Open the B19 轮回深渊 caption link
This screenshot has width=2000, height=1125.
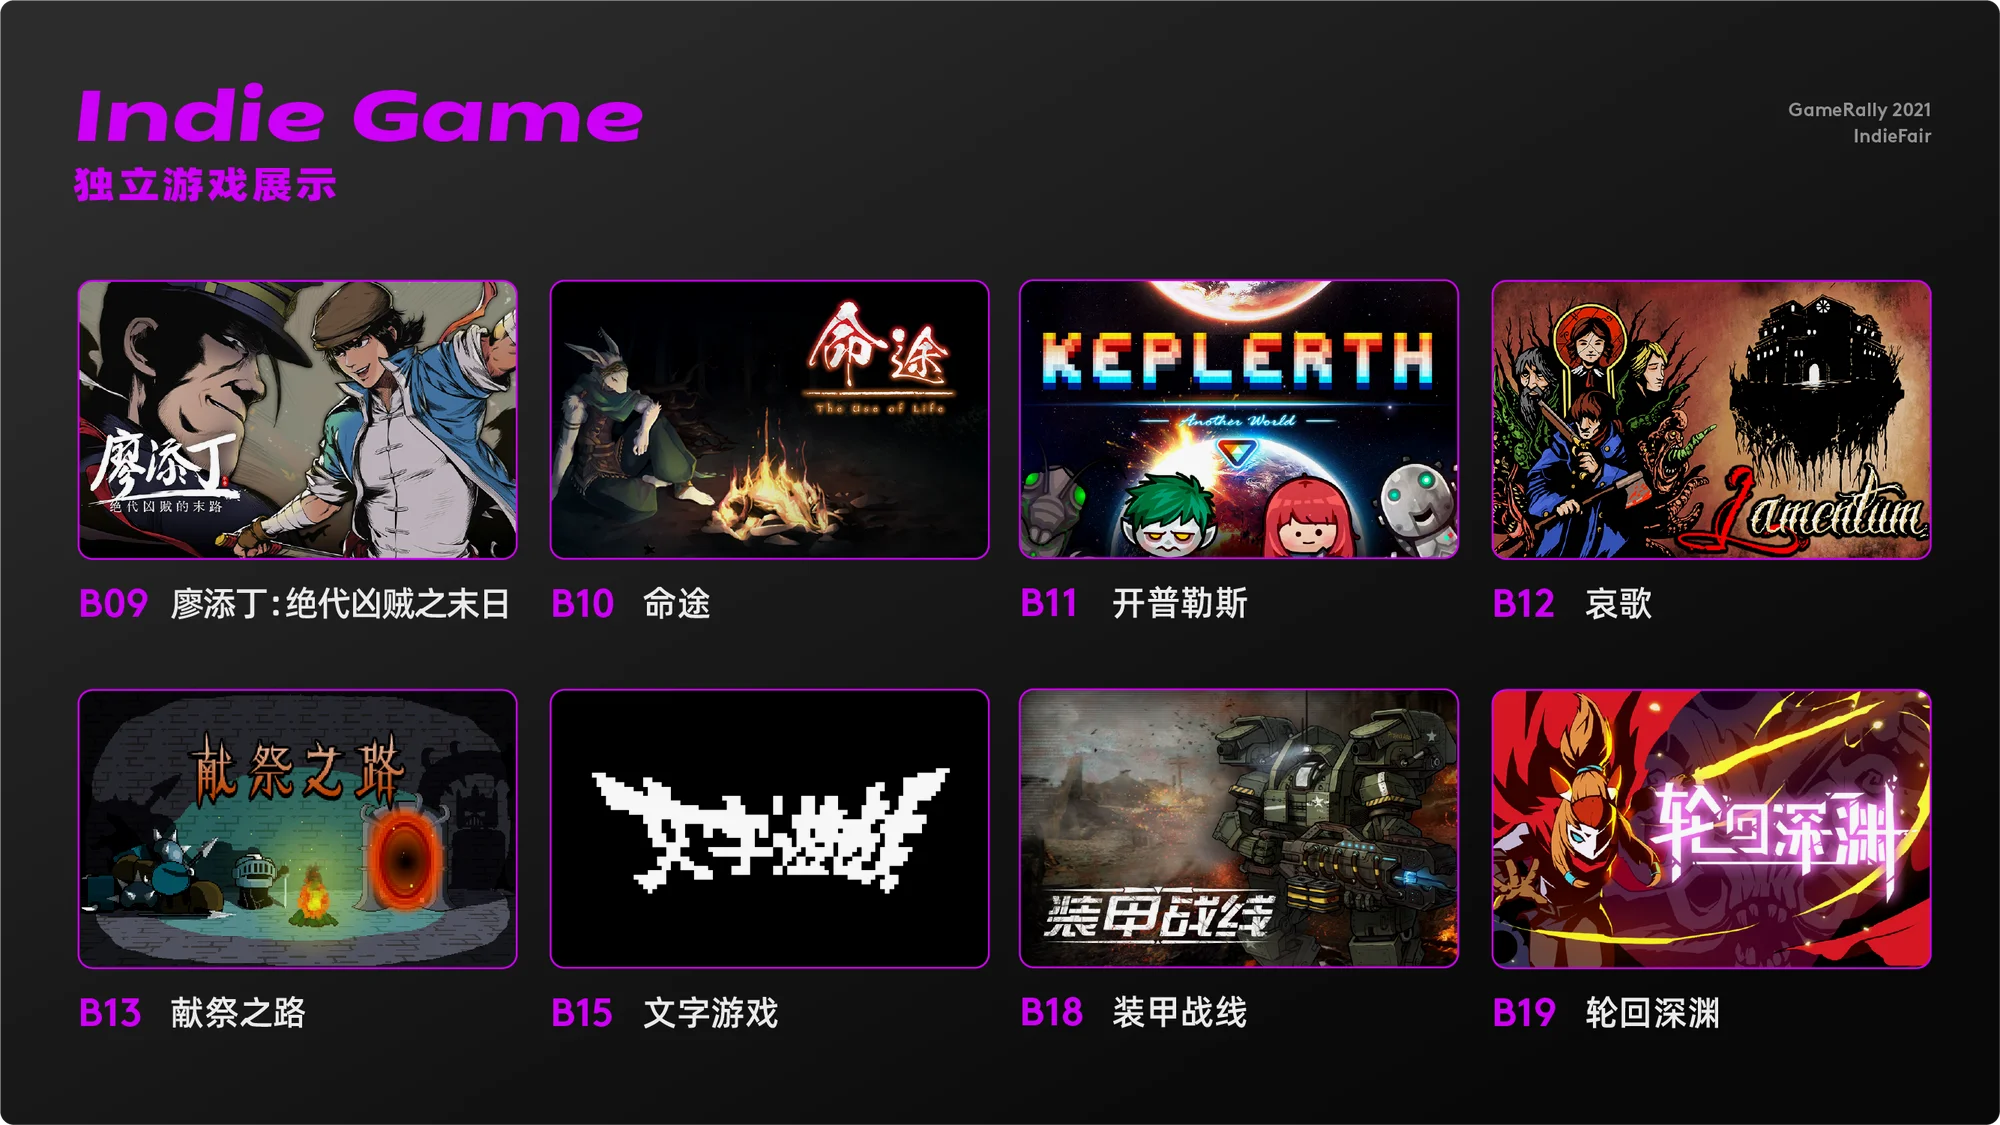pyautogui.click(x=1607, y=1013)
